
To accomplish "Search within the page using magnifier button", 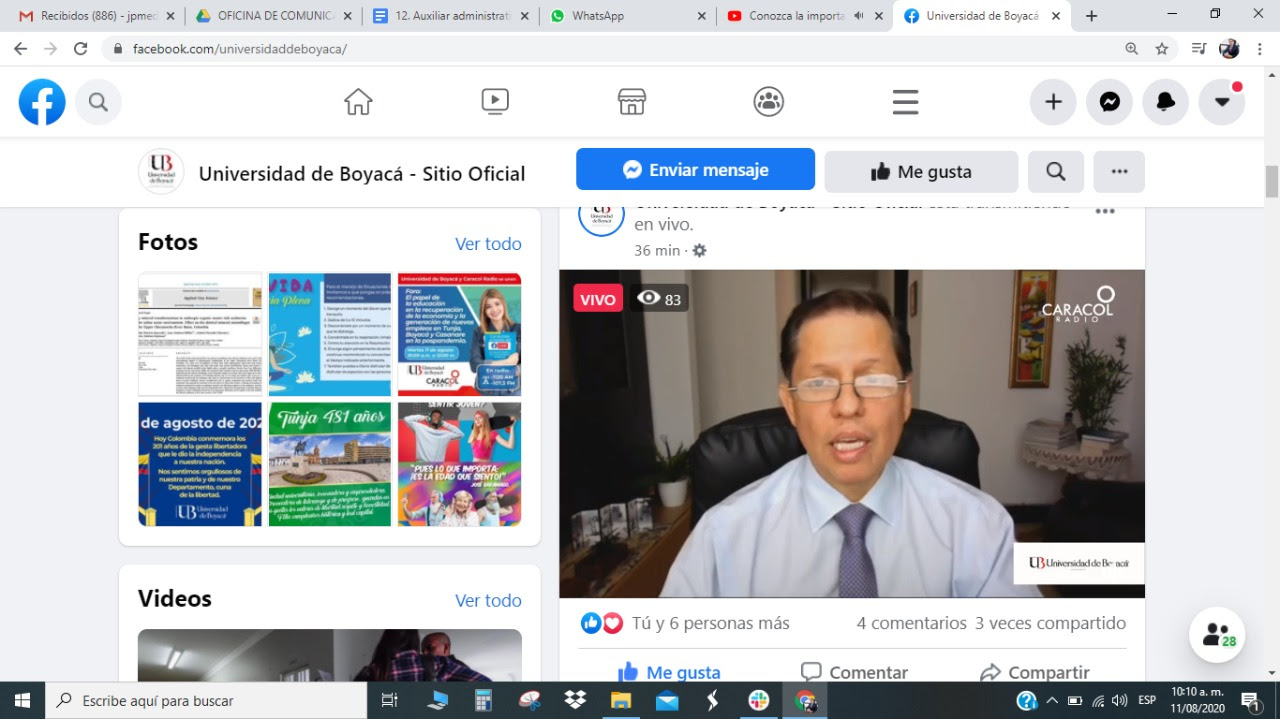I will click(x=1056, y=172).
